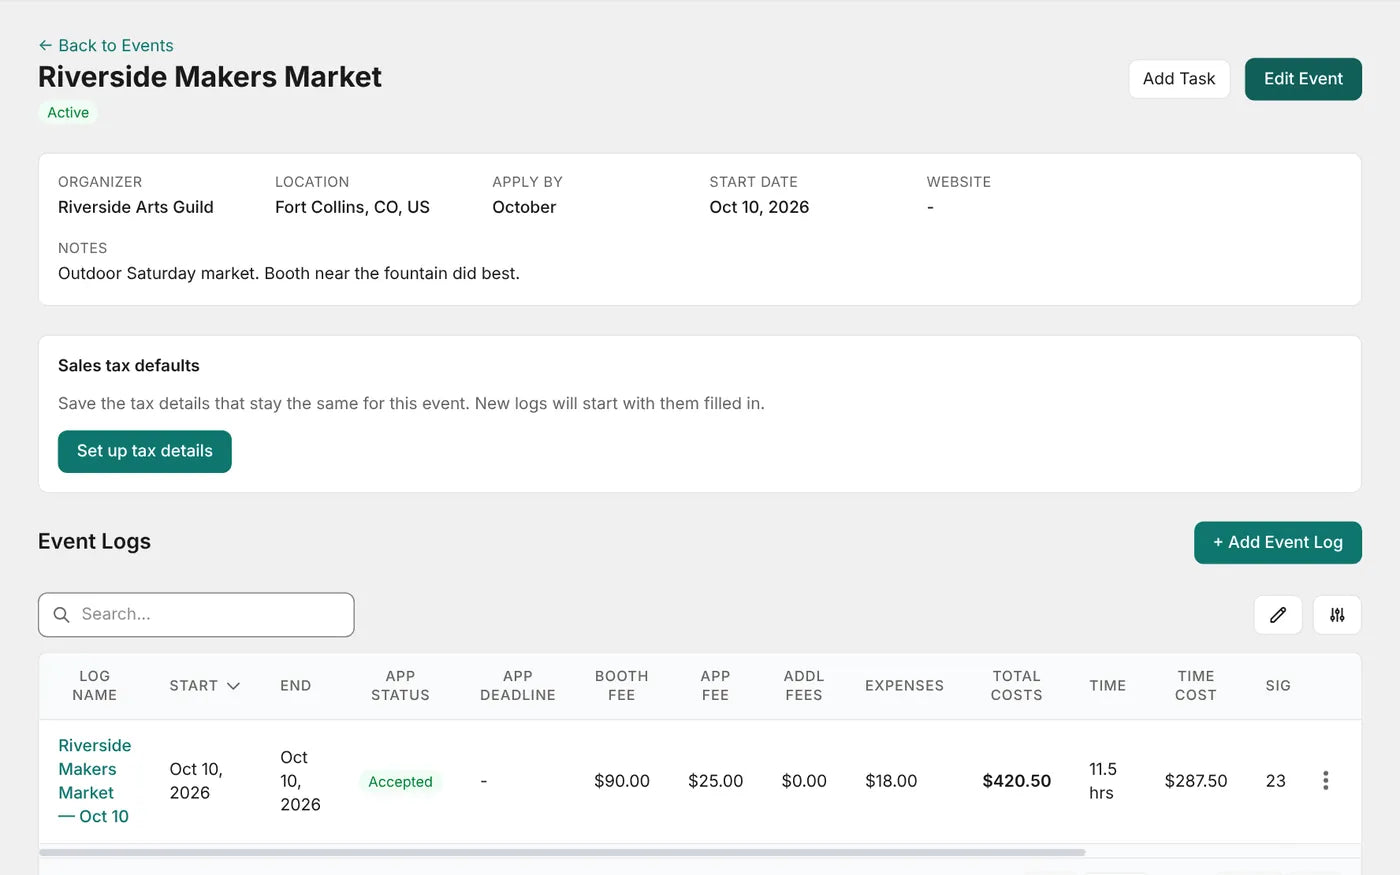1400x875 pixels.
Task: Sort by the START column header
Action: click(205, 686)
